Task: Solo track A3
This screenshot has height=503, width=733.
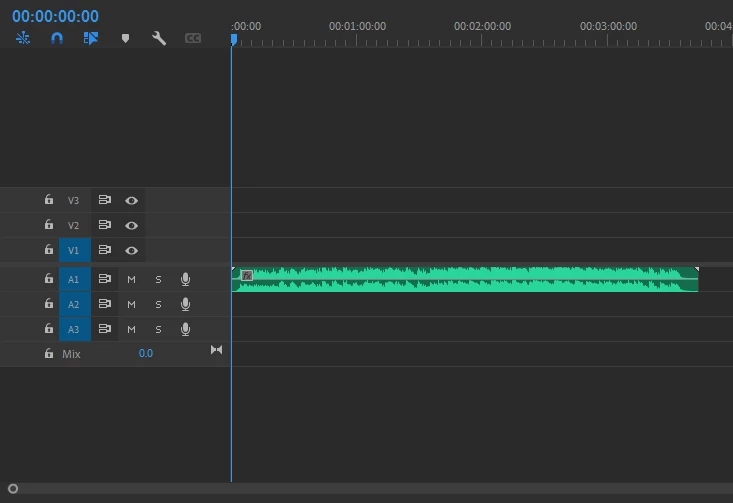Action: point(158,330)
